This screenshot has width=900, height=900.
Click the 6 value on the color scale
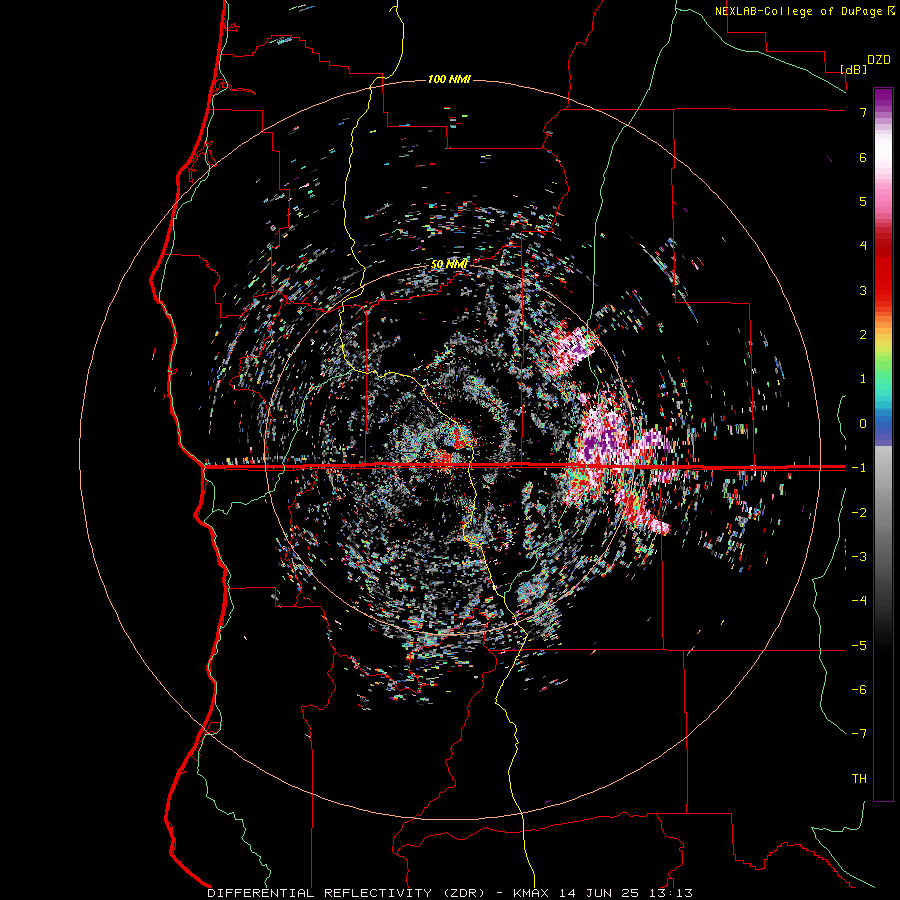(x=863, y=157)
